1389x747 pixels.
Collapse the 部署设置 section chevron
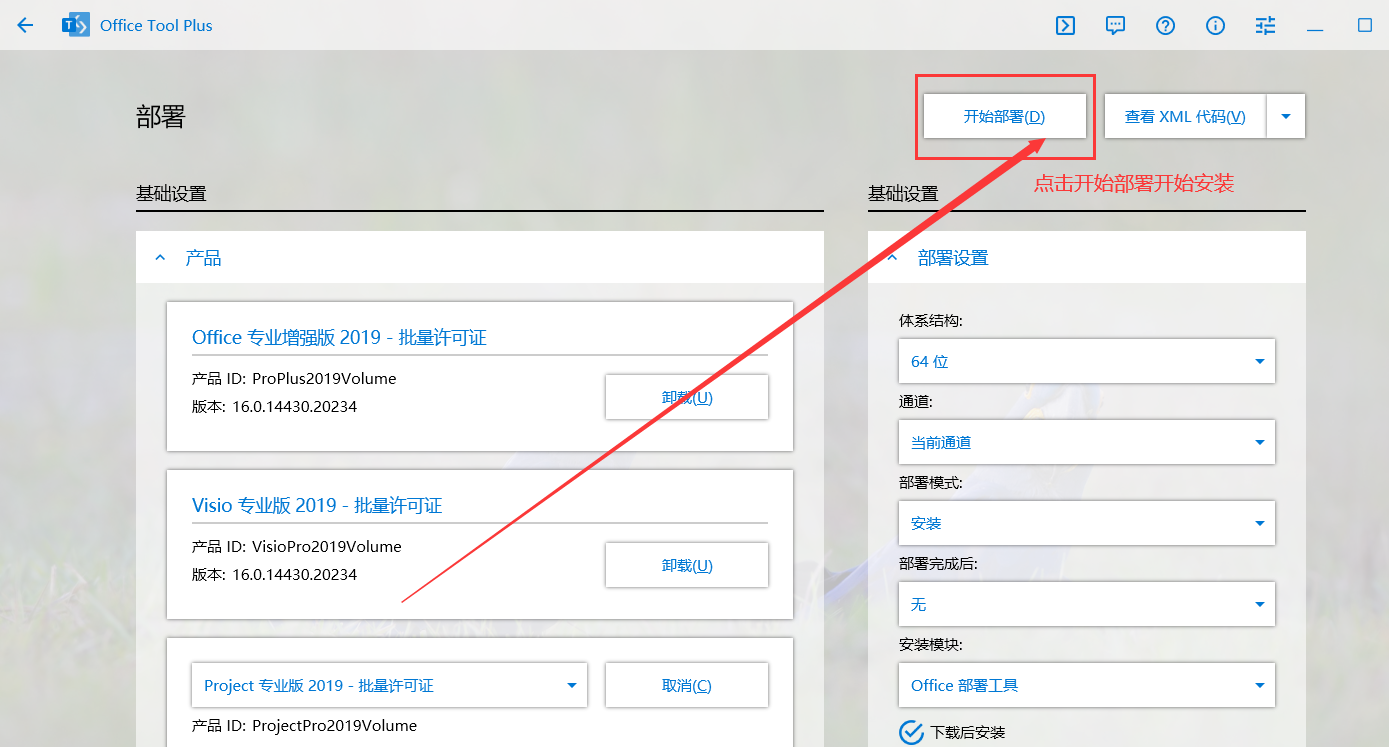pos(892,258)
